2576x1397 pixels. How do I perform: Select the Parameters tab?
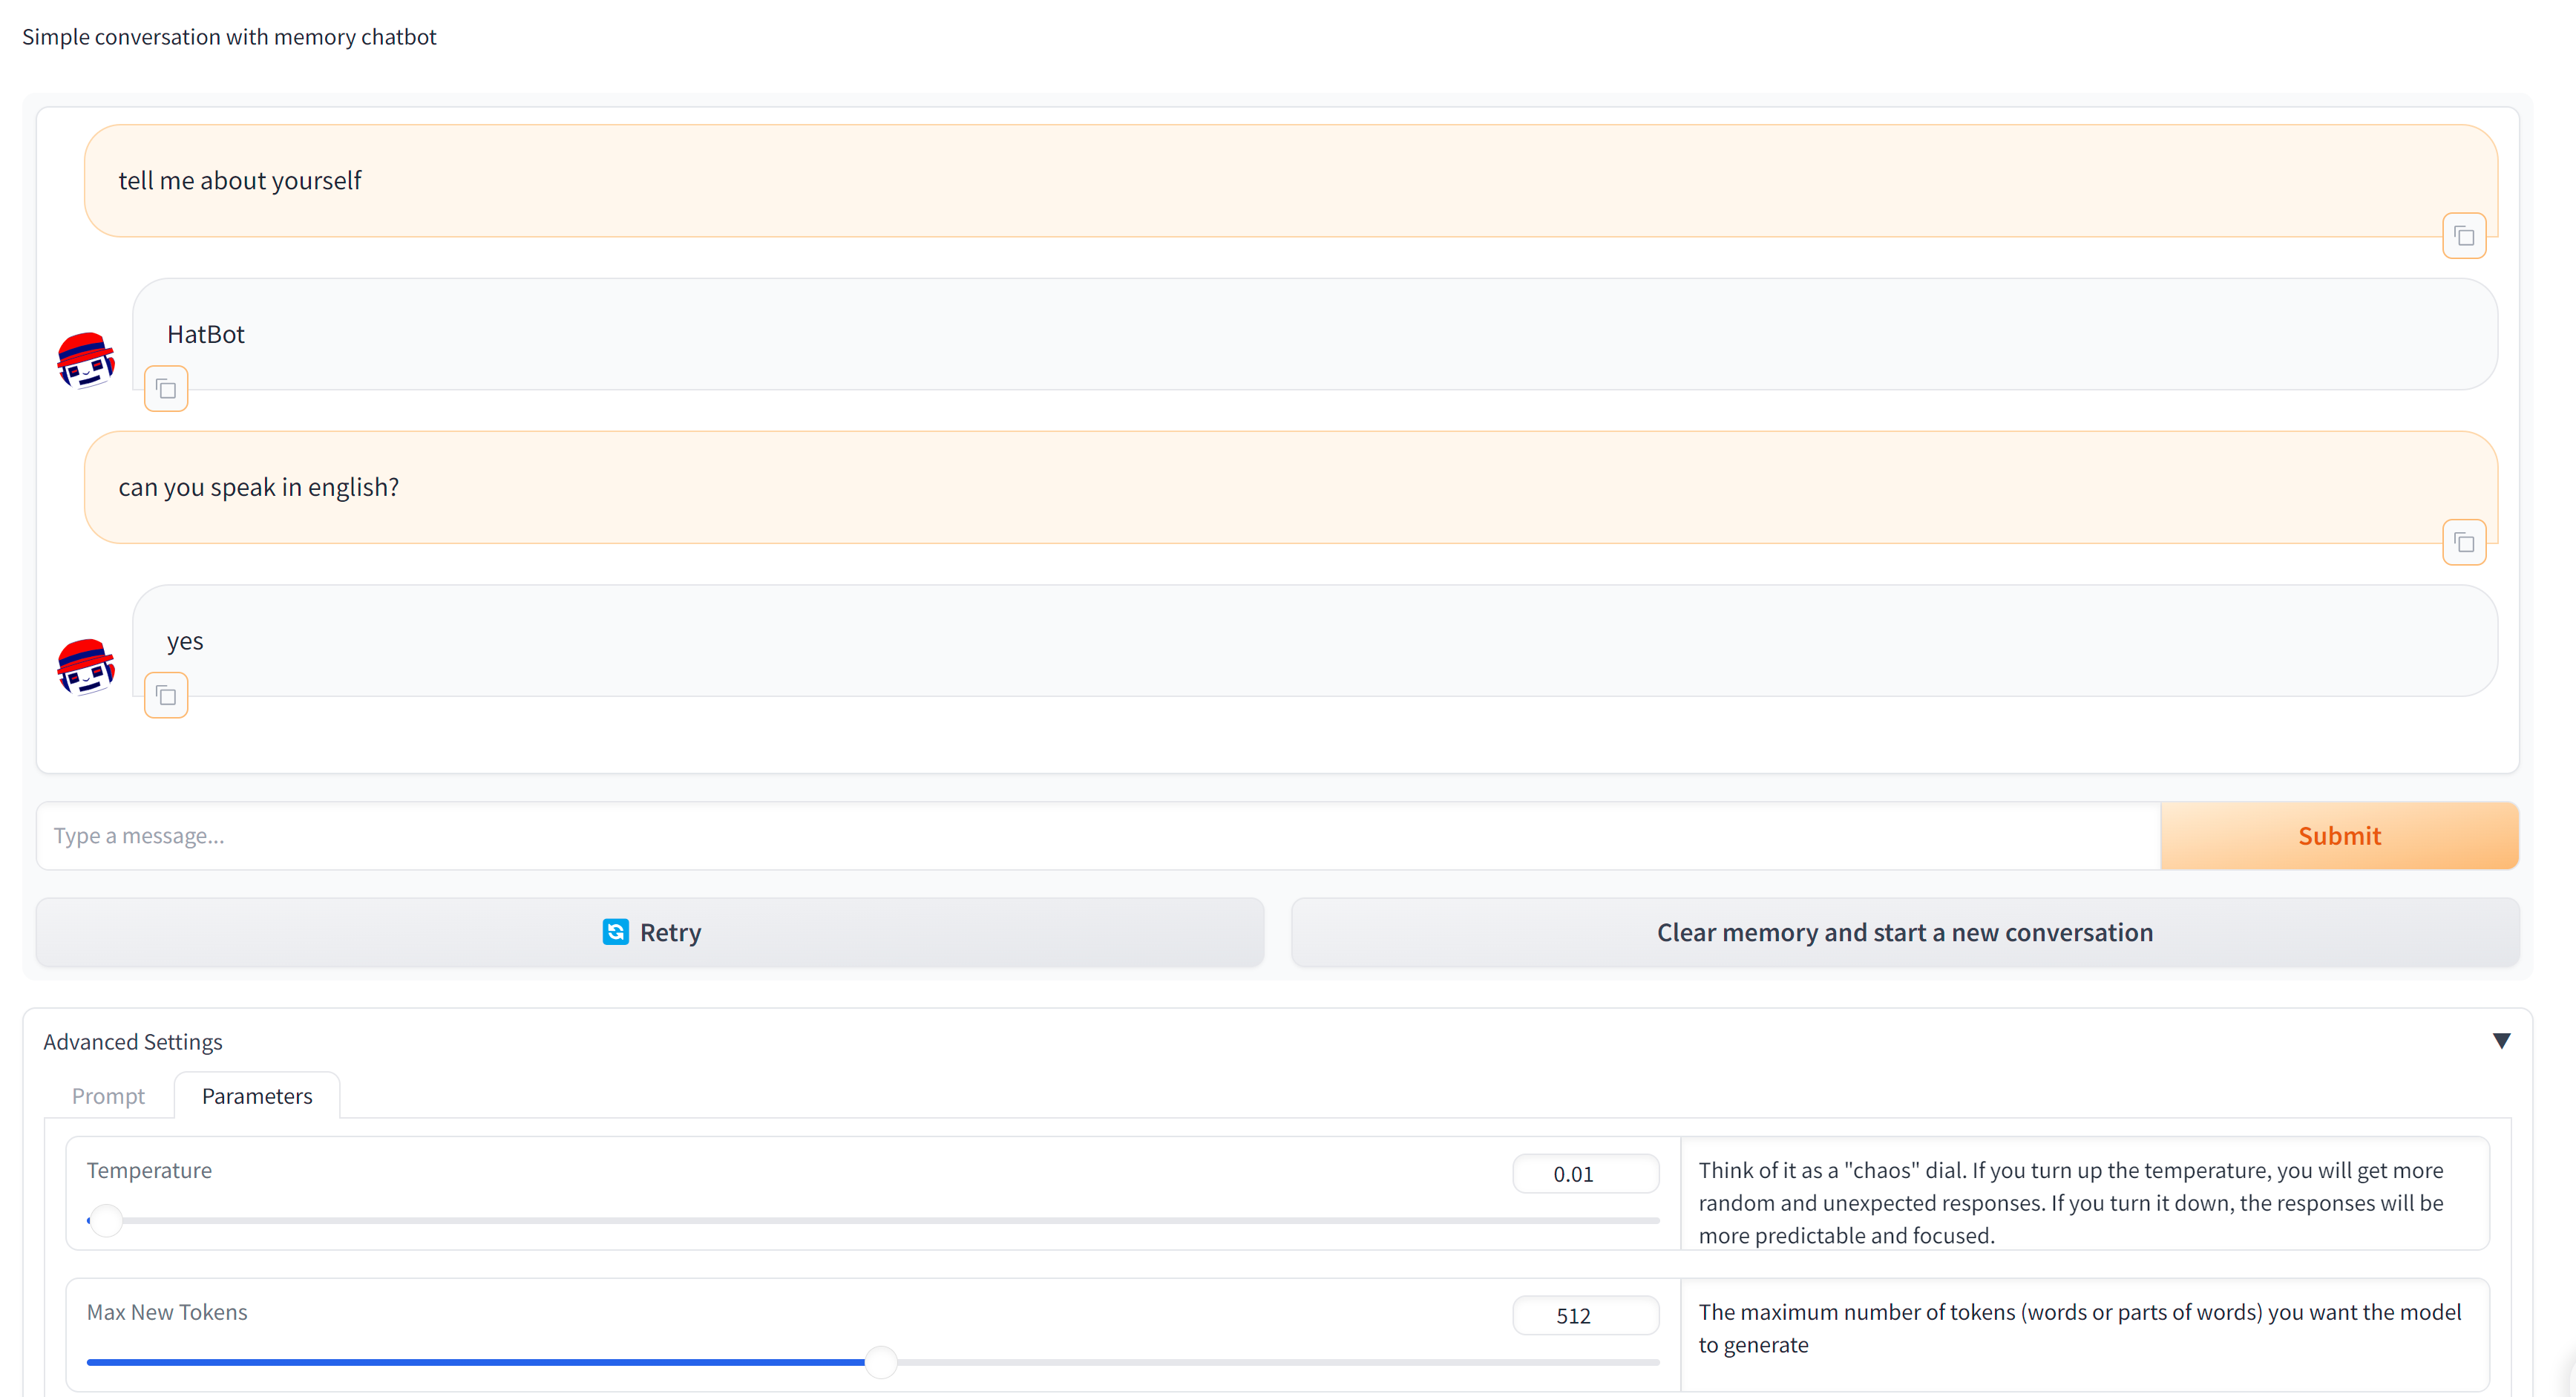pyautogui.click(x=257, y=1096)
